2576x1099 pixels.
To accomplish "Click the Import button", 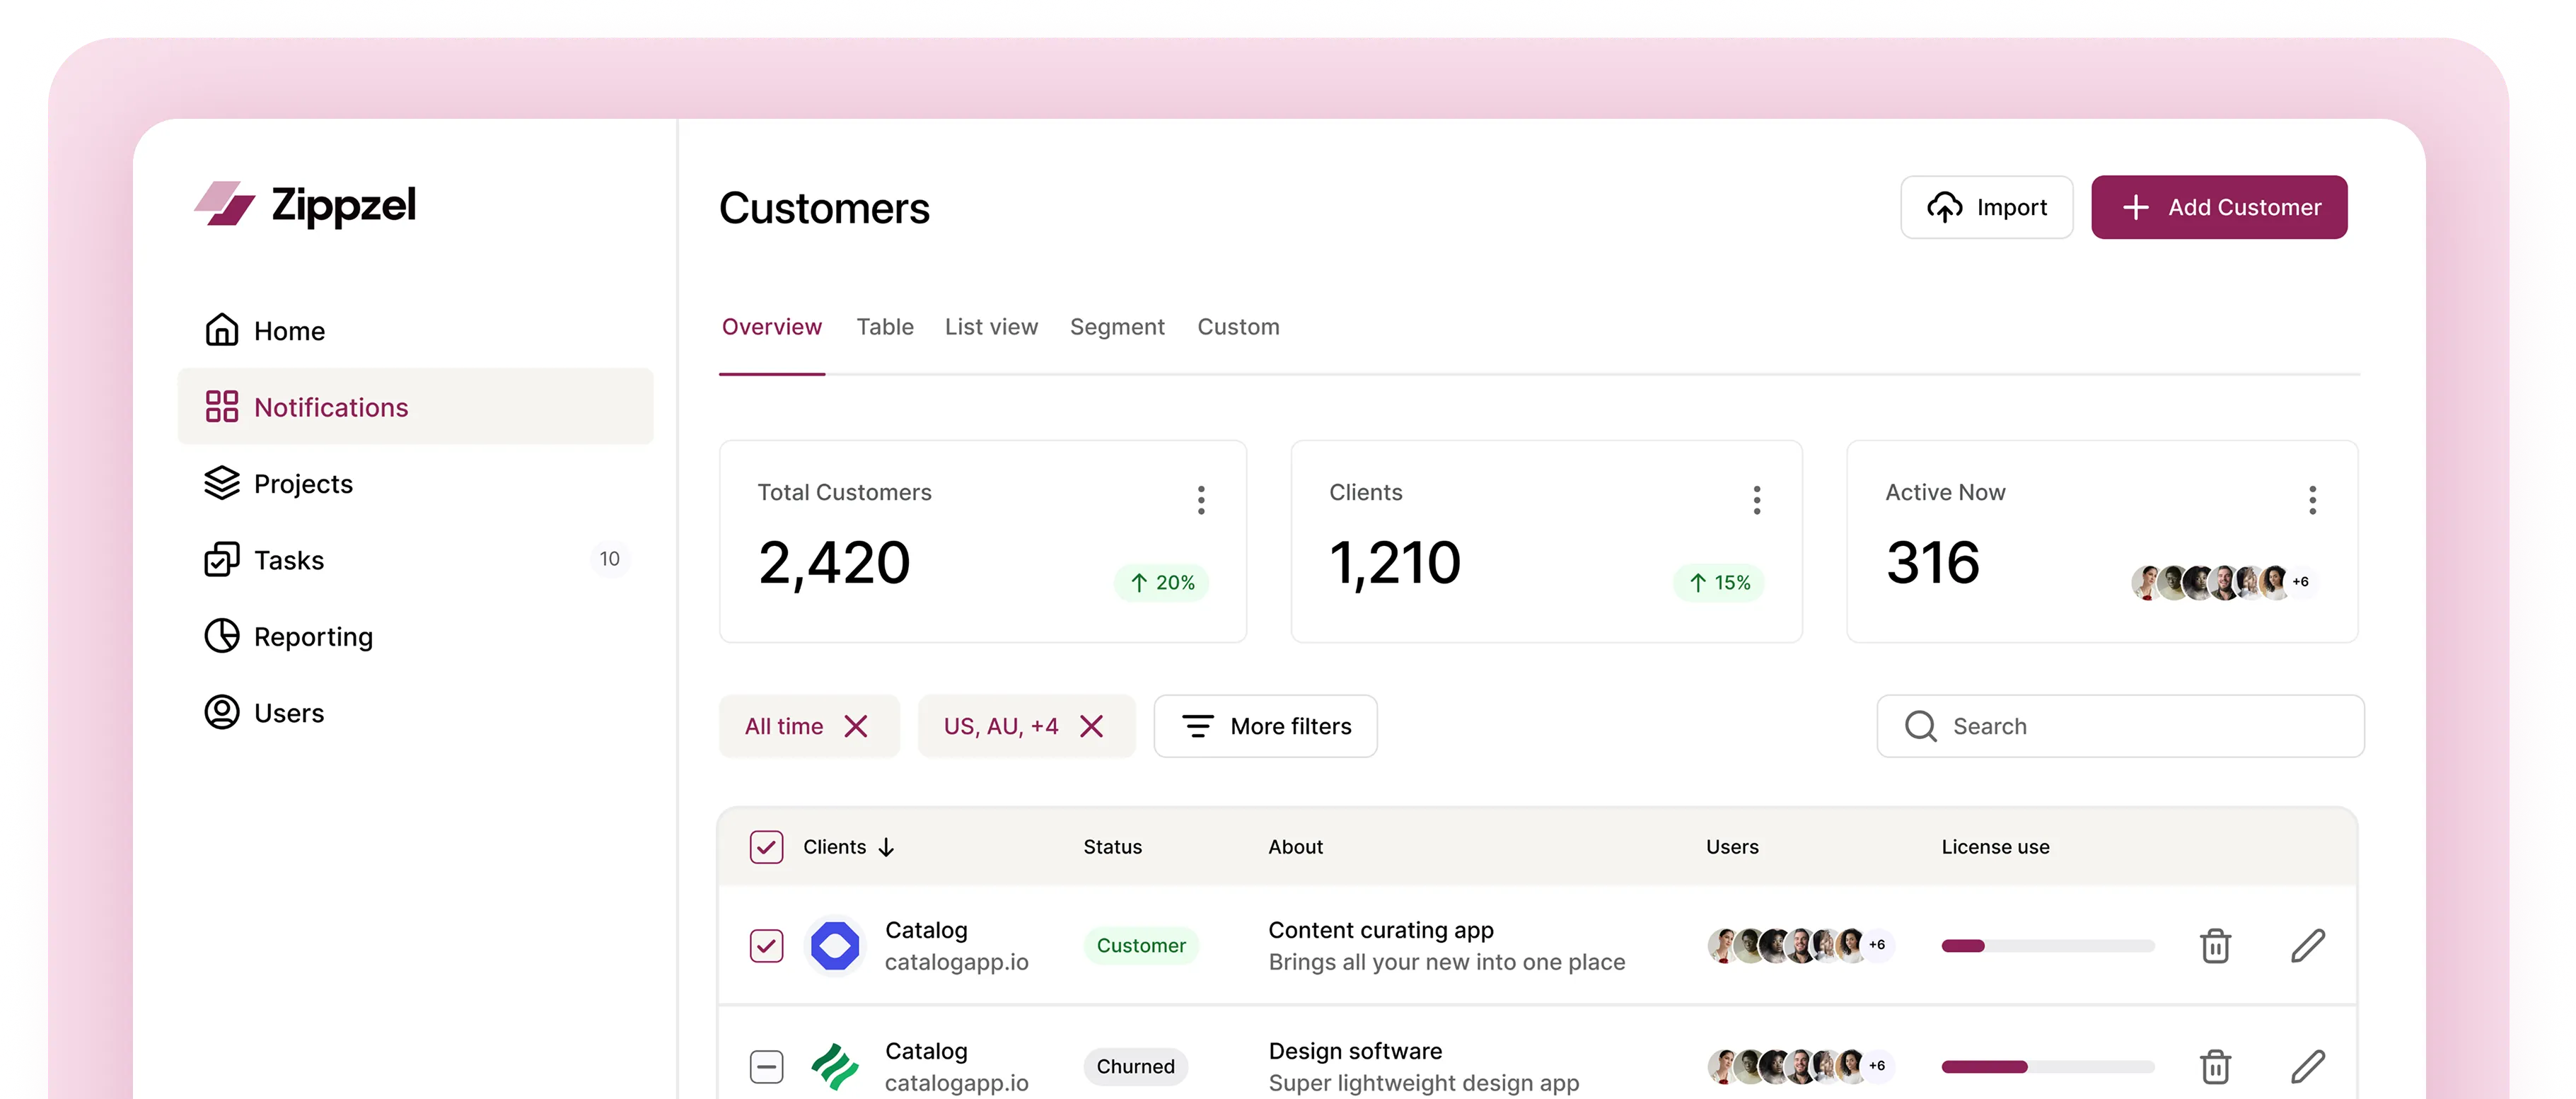I will pos(1986,207).
